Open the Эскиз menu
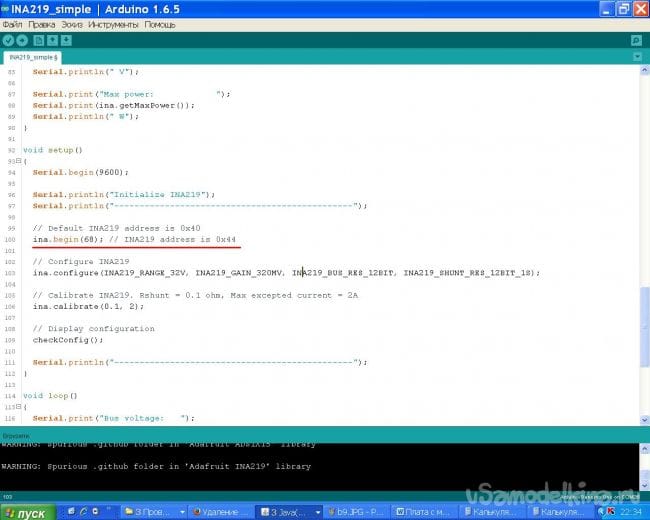The height and width of the screenshot is (520, 650). pyautogui.click(x=71, y=23)
